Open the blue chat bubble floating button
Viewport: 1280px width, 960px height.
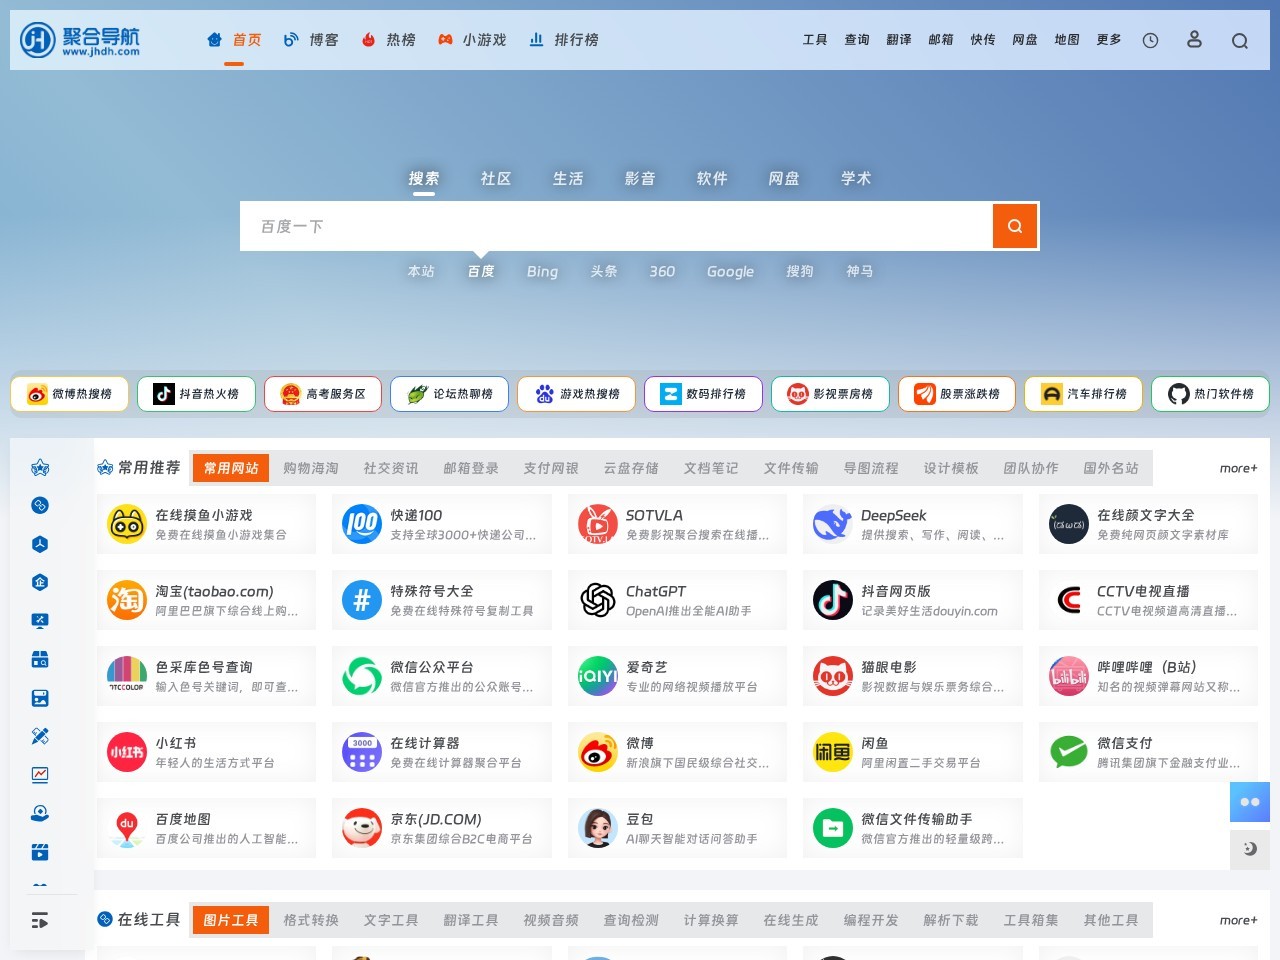[x=1250, y=802]
